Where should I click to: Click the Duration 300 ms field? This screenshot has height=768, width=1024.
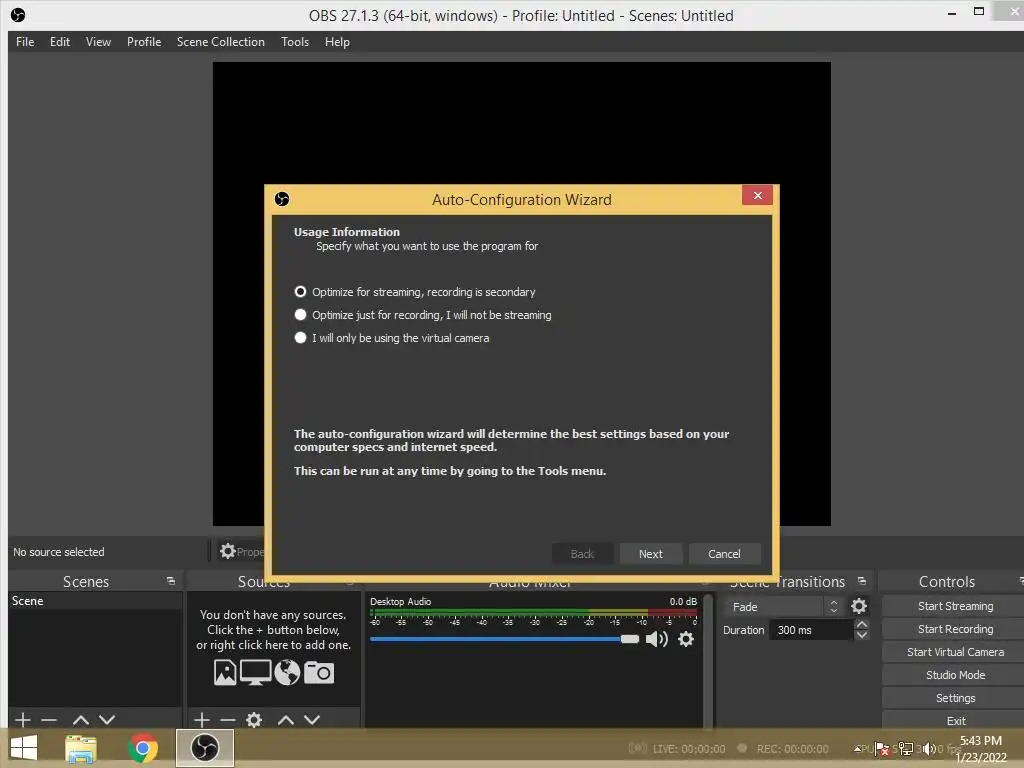[812, 630]
